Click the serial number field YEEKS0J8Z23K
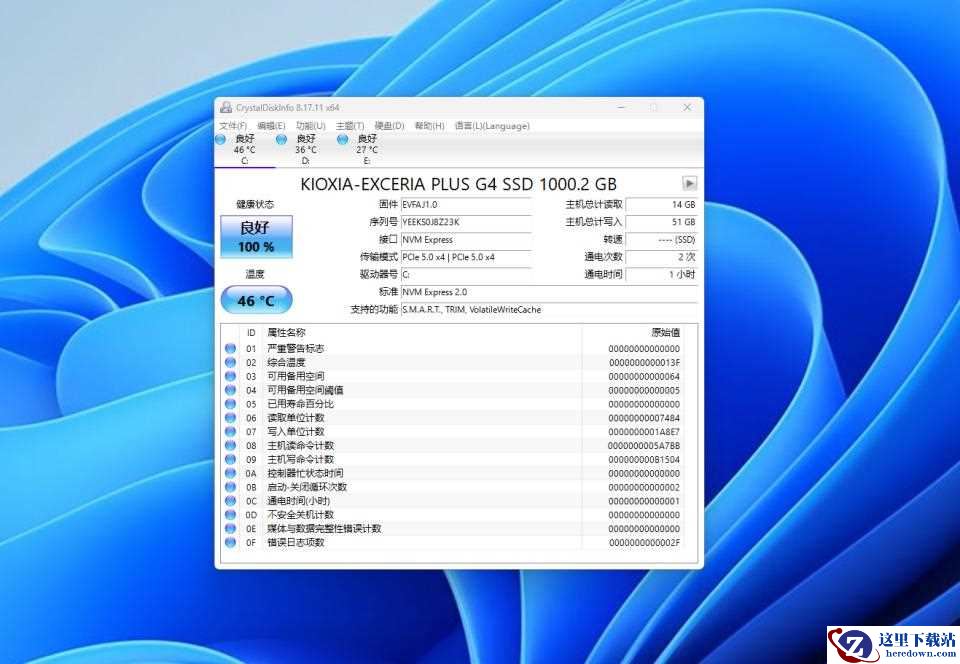This screenshot has width=960, height=664. [466, 222]
